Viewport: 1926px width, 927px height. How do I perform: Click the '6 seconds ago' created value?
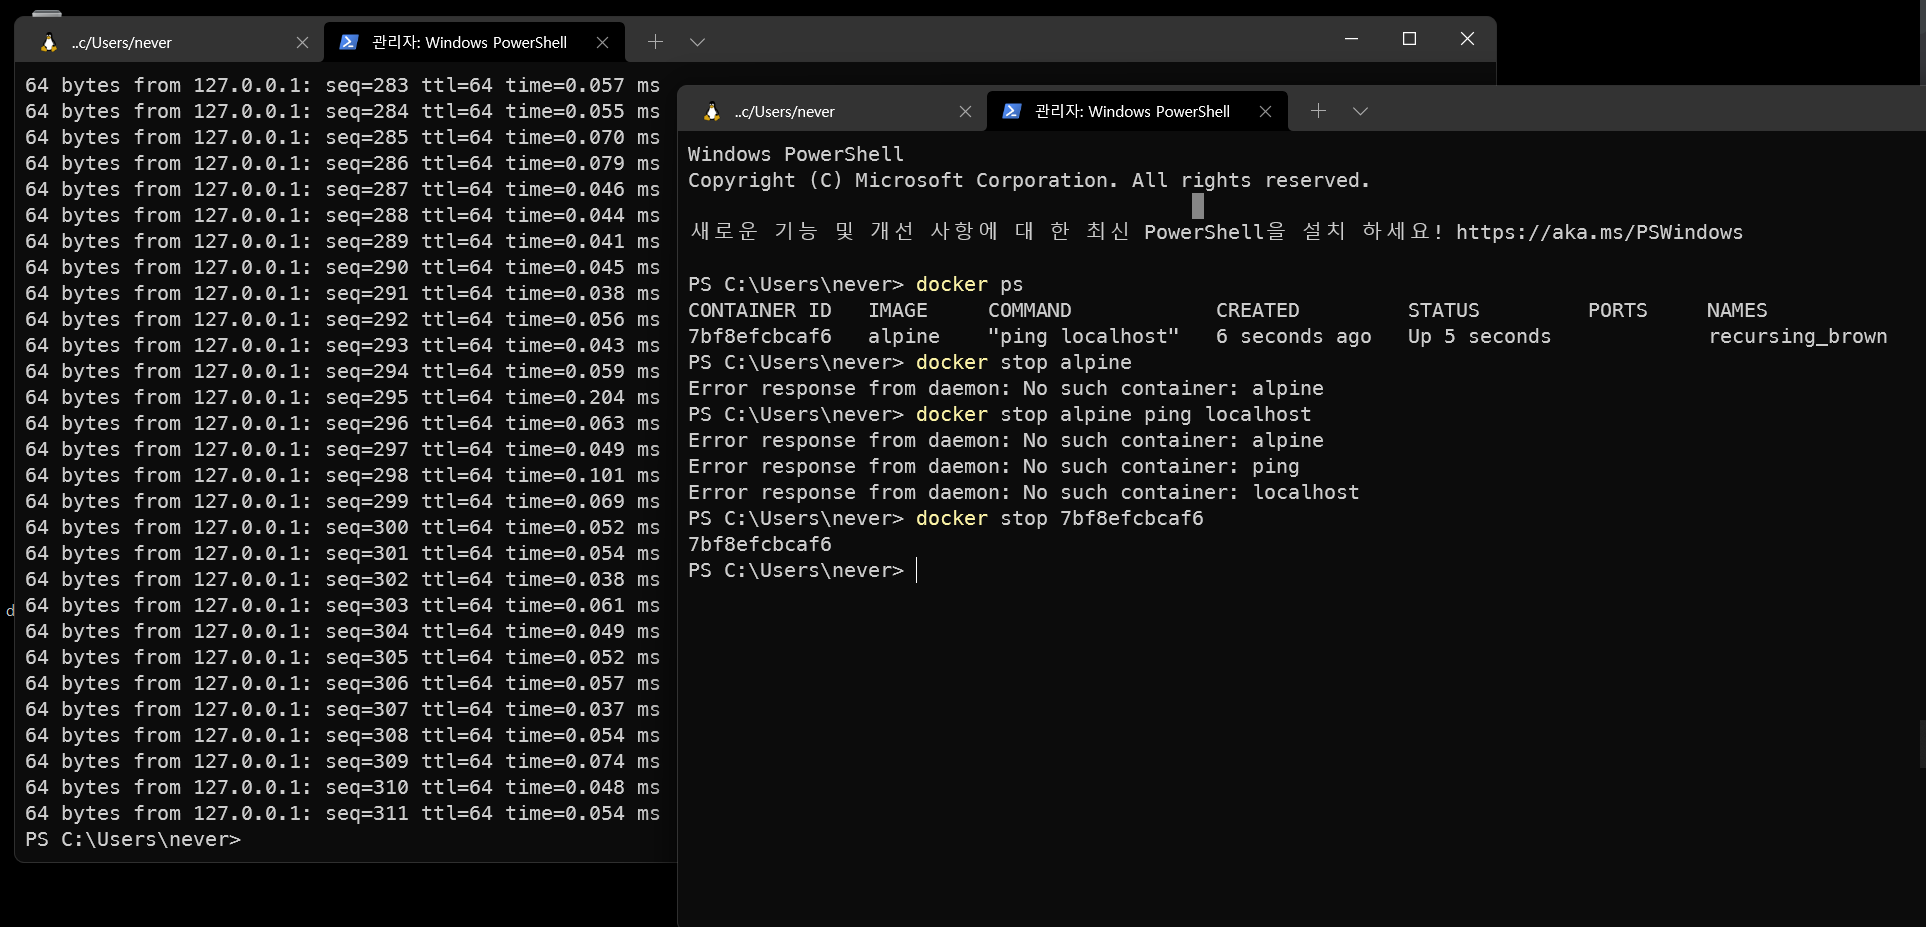pyautogui.click(x=1294, y=336)
